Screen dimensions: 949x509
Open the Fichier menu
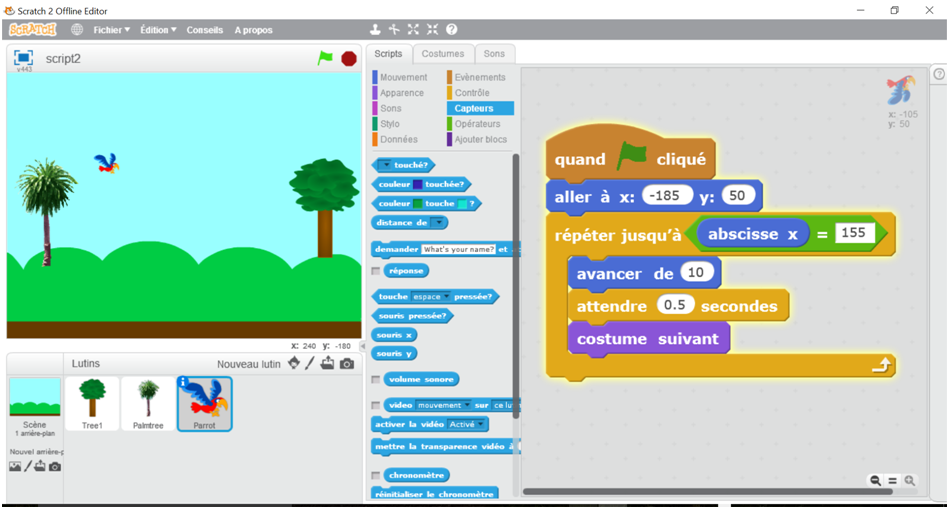pyautogui.click(x=111, y=30)
